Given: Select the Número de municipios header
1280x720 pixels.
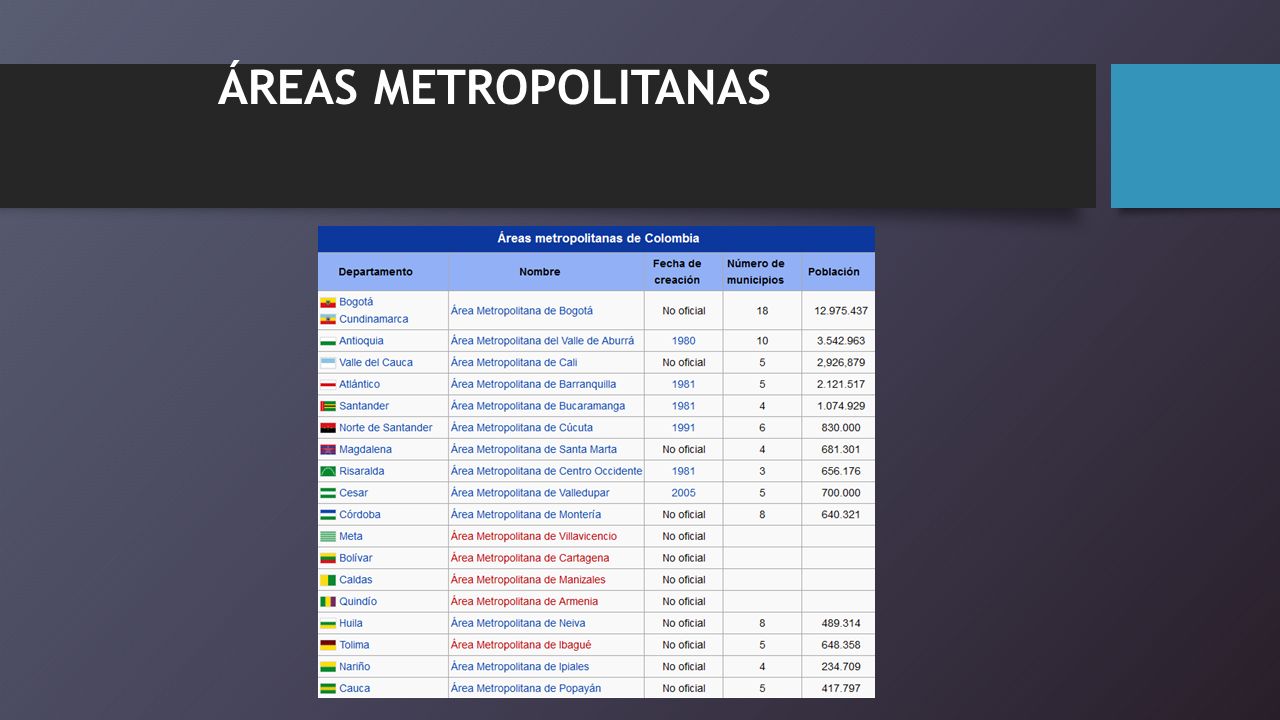Looking at the screenshot, I should click(x=756, y=272).
